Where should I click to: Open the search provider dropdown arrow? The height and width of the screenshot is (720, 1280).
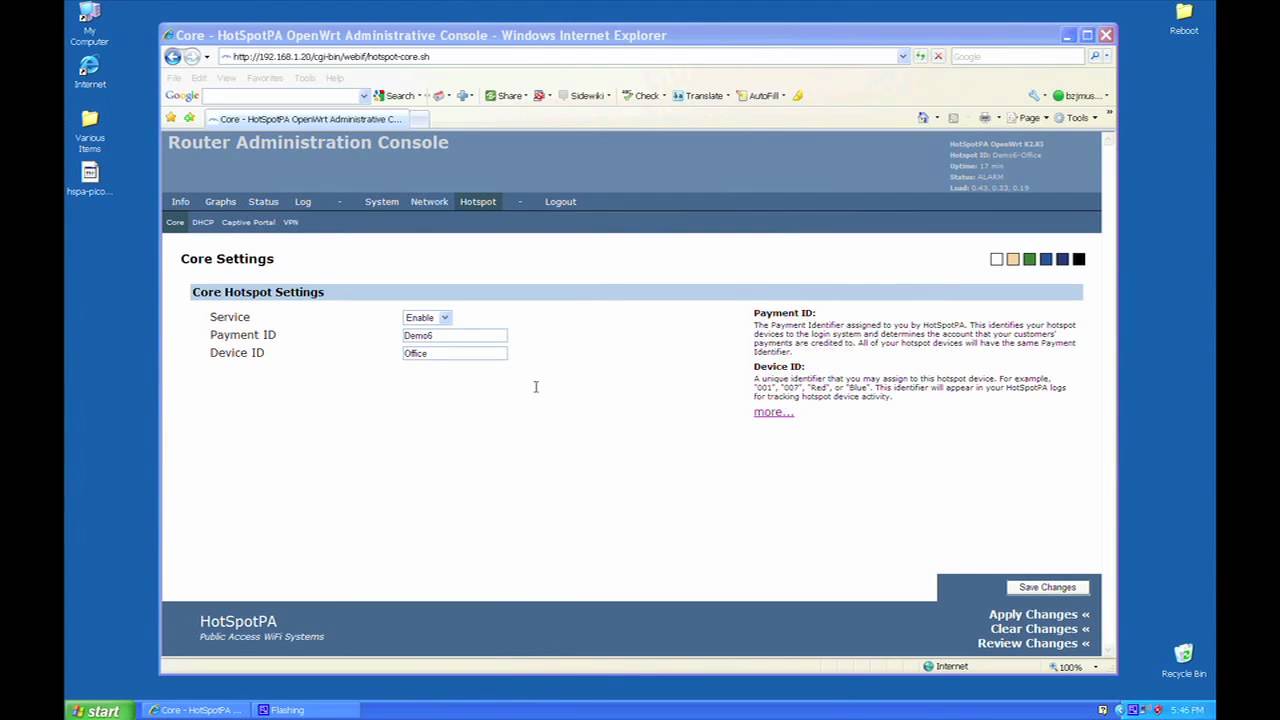[1107, 56]
